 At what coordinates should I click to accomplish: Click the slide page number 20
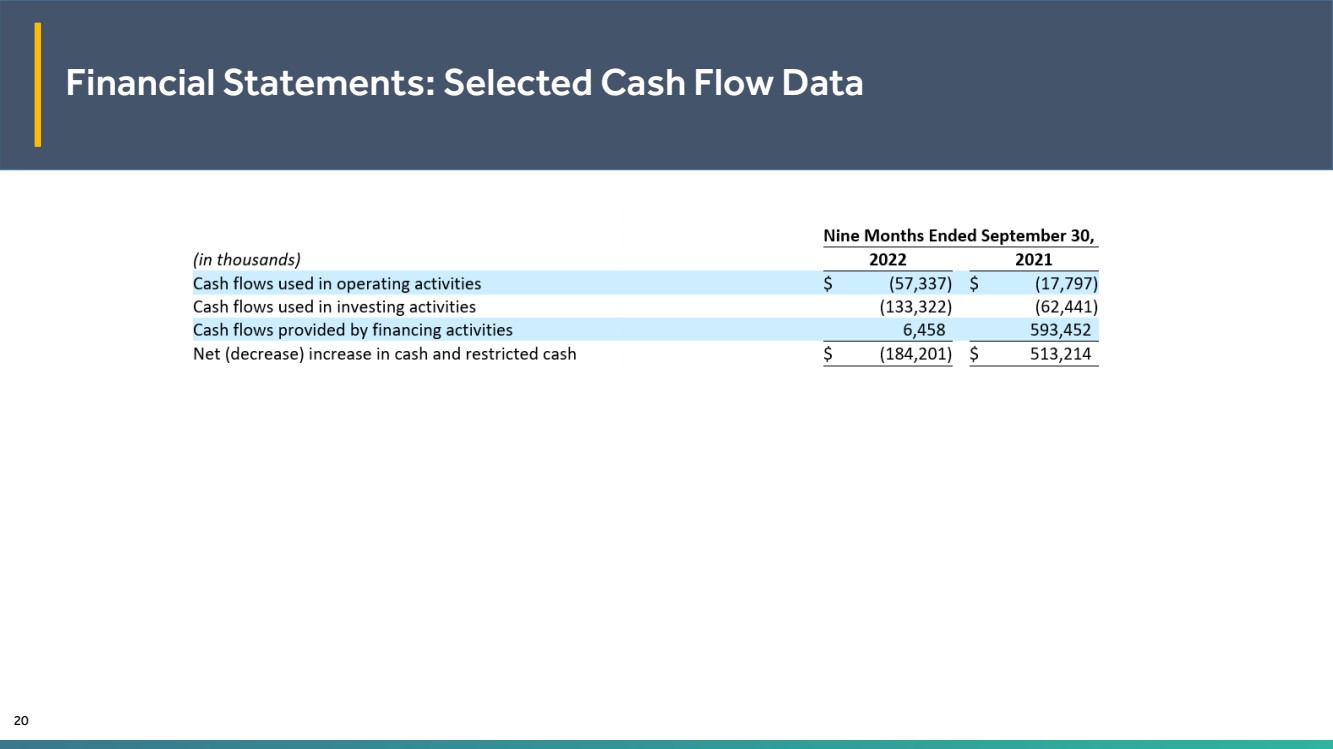pyautogui.click(x=21, y=721)
